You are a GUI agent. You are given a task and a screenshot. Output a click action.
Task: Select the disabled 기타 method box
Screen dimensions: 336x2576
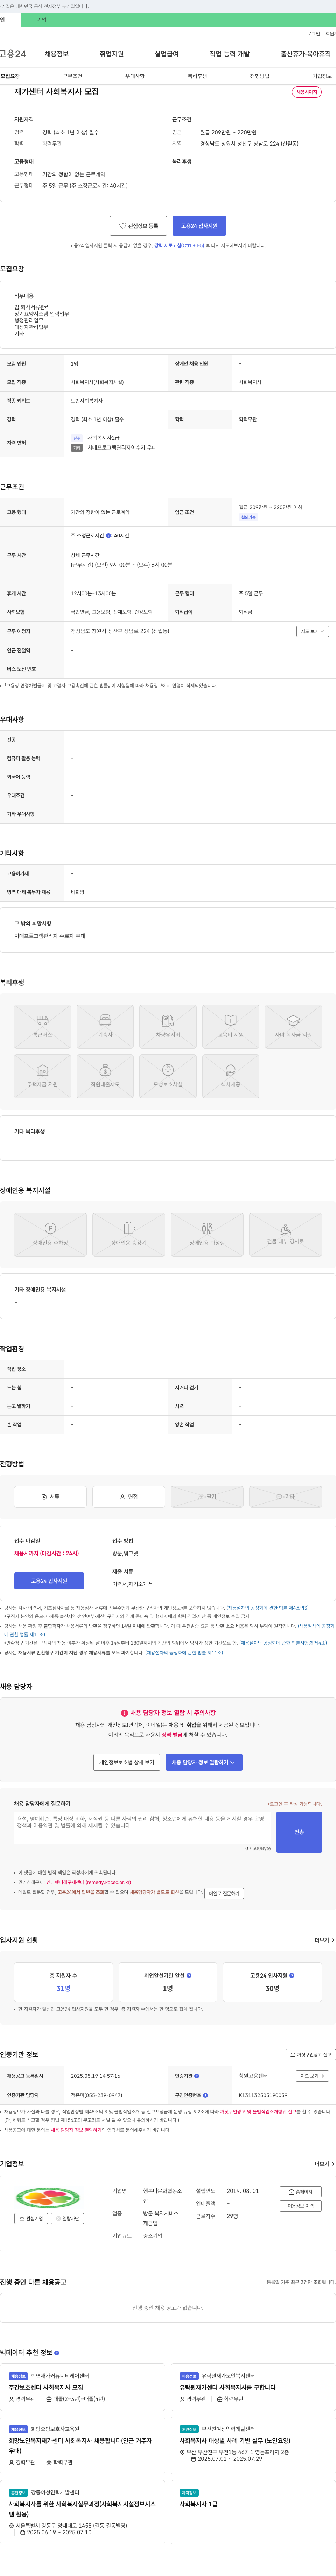pyautogui.click(x=286, y=1496)
